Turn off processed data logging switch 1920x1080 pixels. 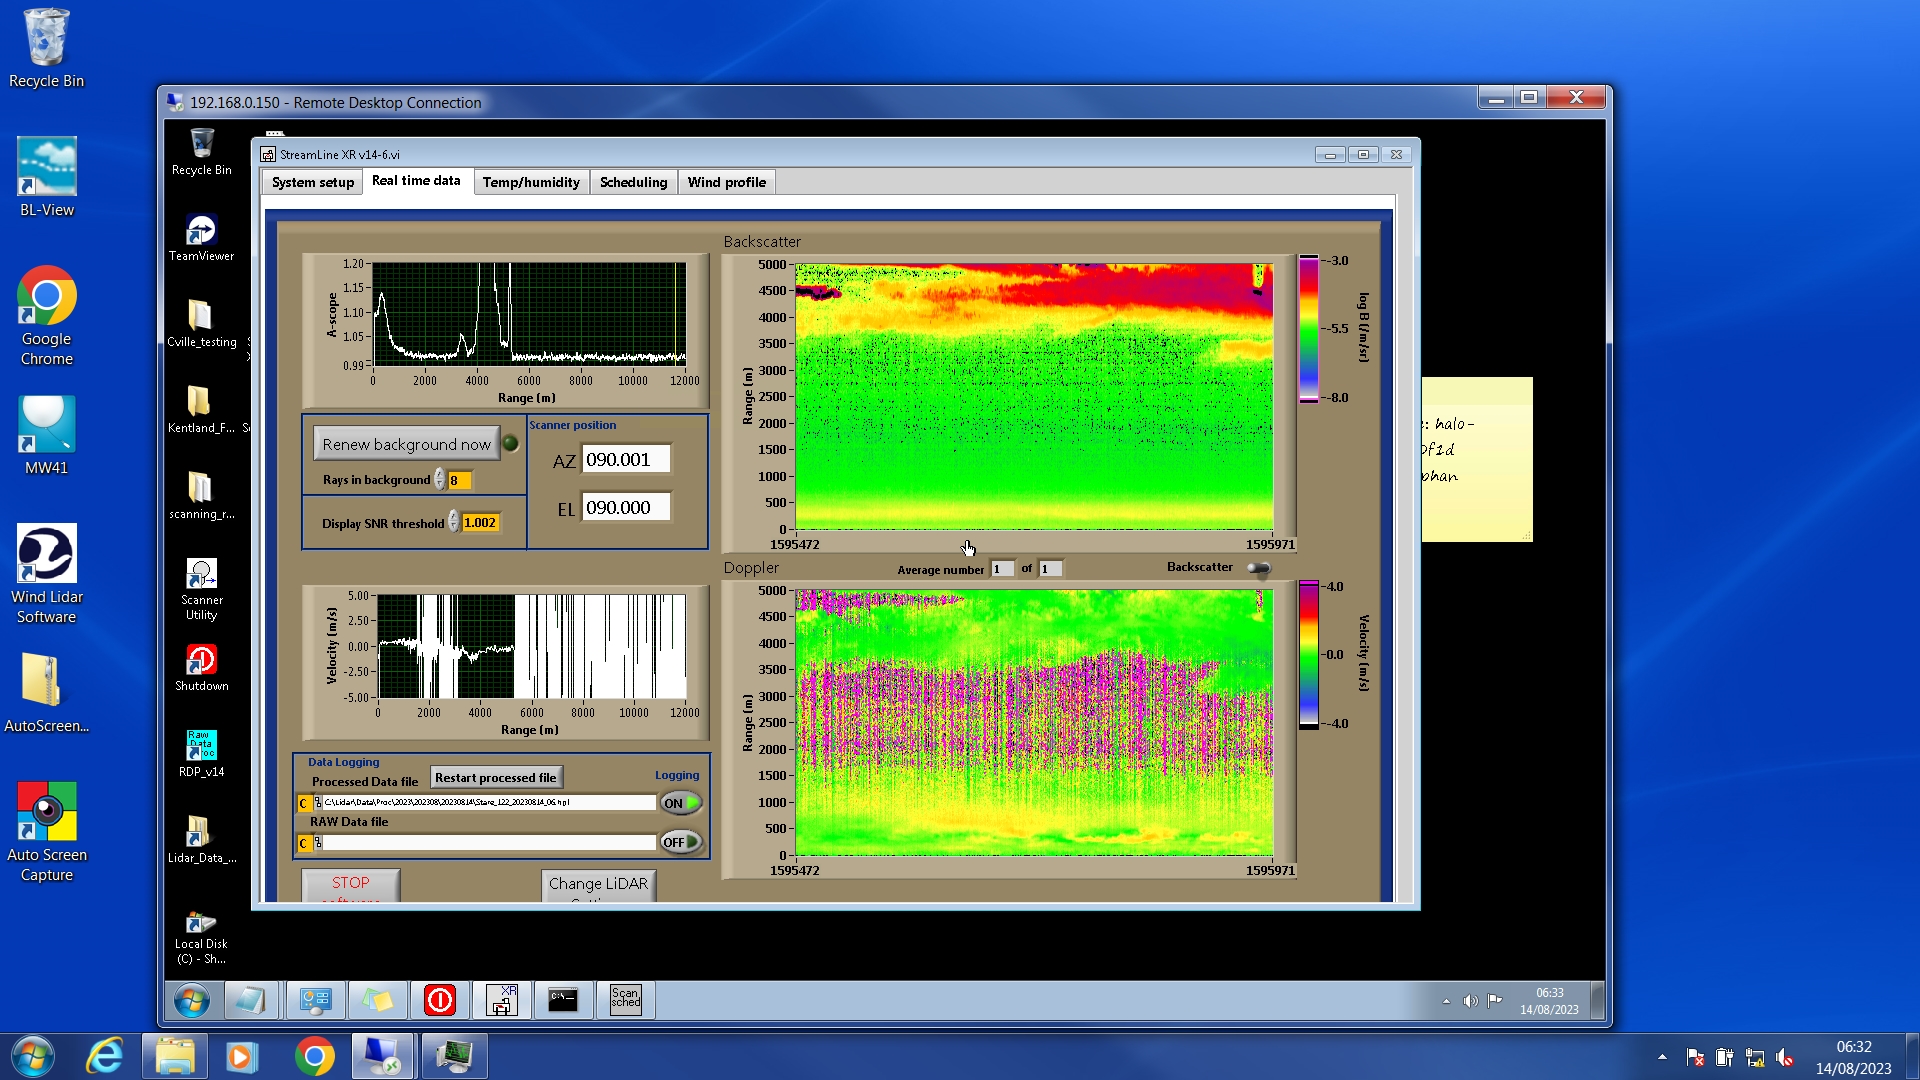[681, 803]
